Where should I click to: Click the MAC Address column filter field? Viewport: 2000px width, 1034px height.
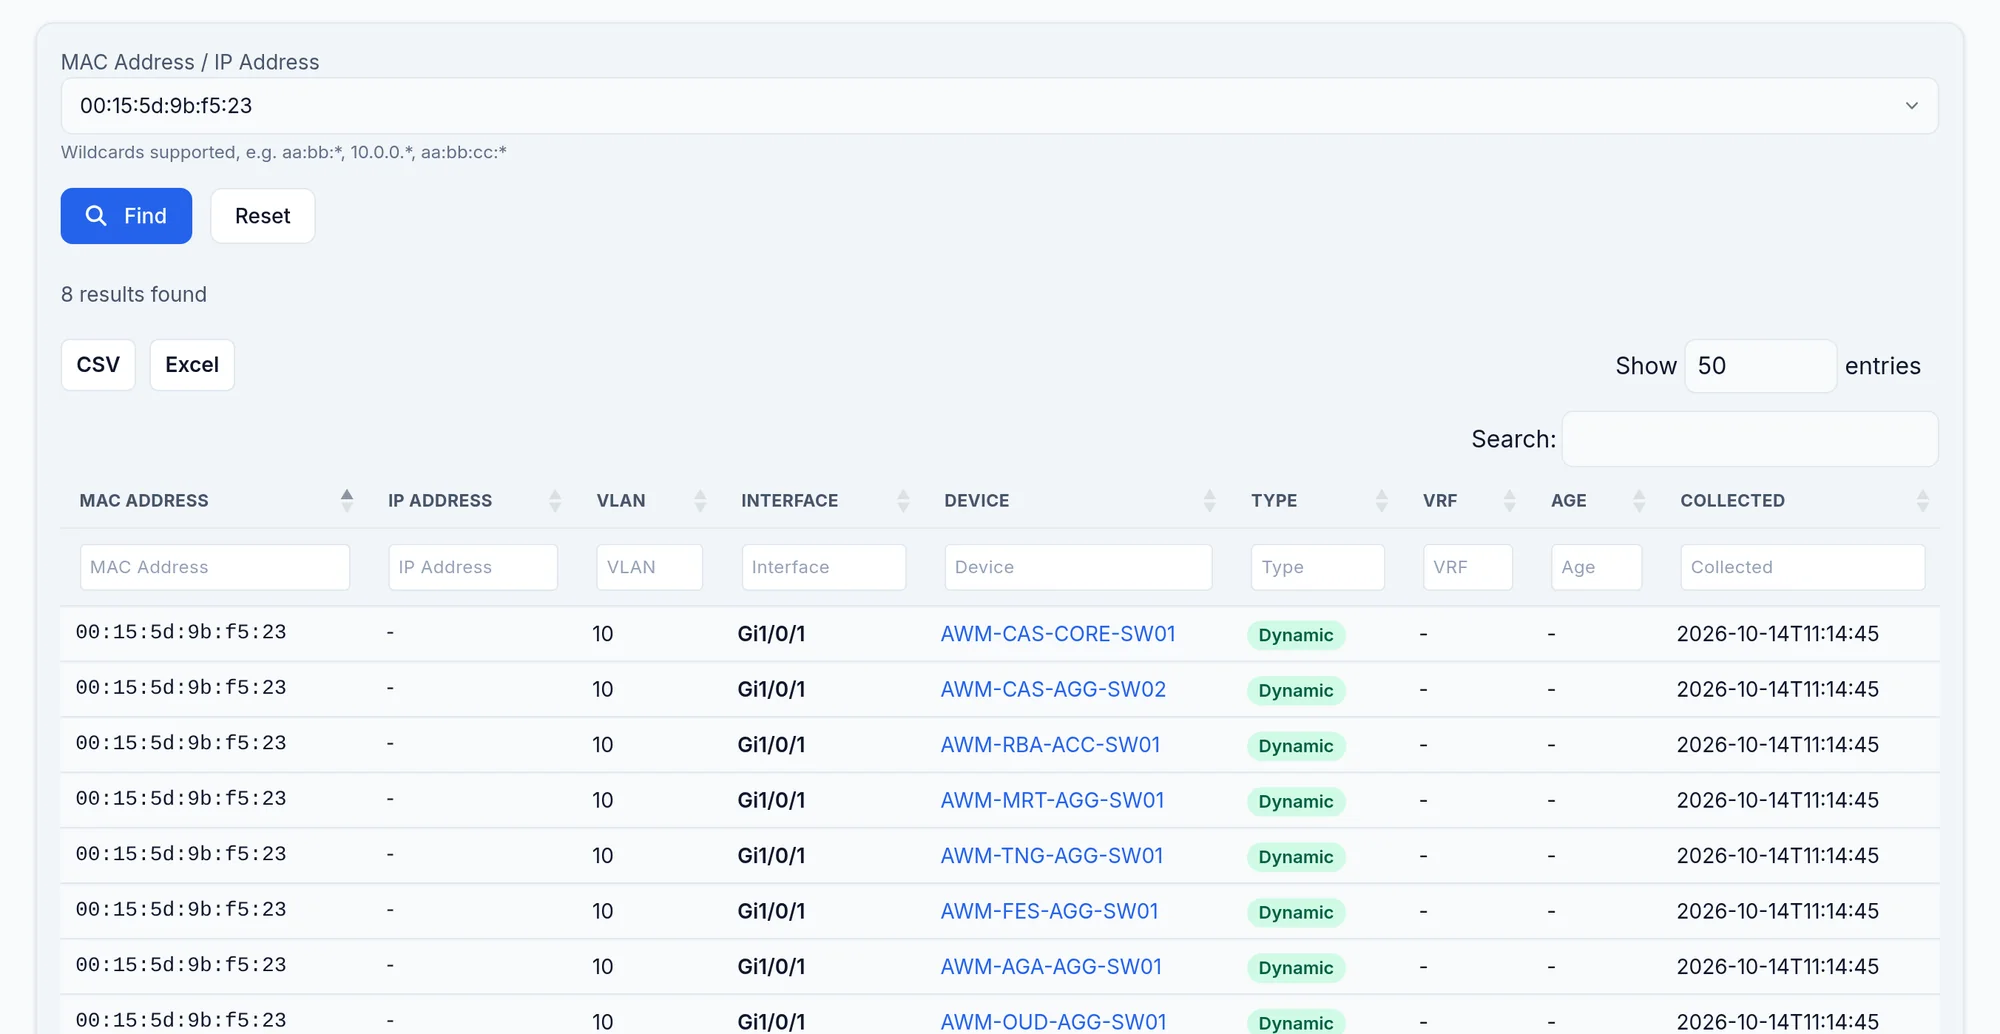click(215, 567)
